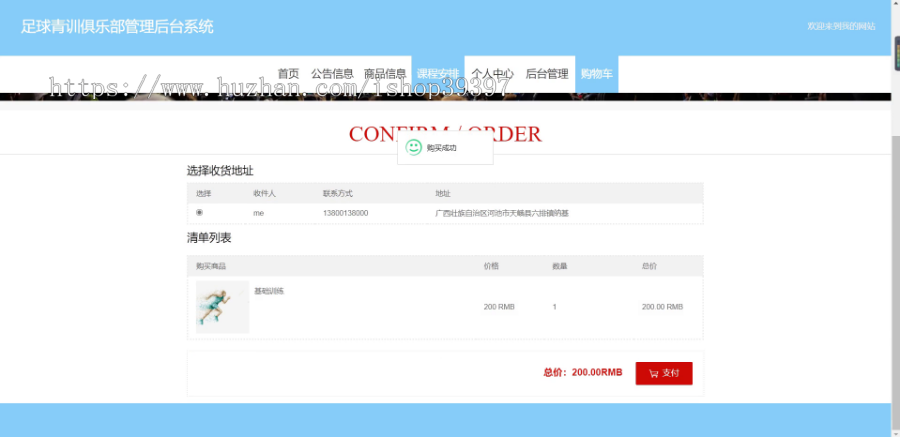Open the 购物车 page

[596, 74]
